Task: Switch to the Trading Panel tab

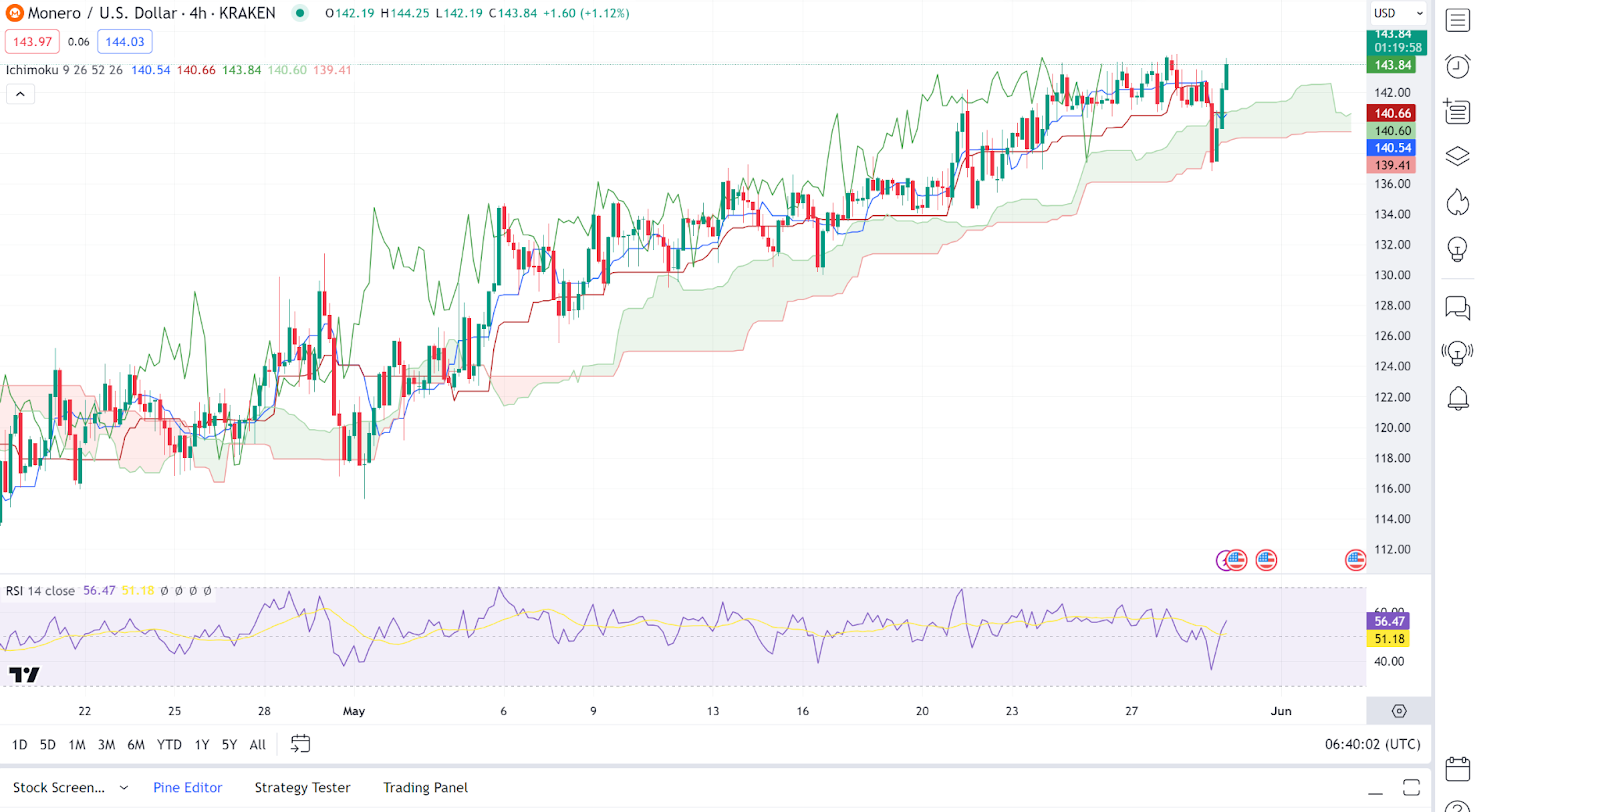Action: [x=425, y=788]
